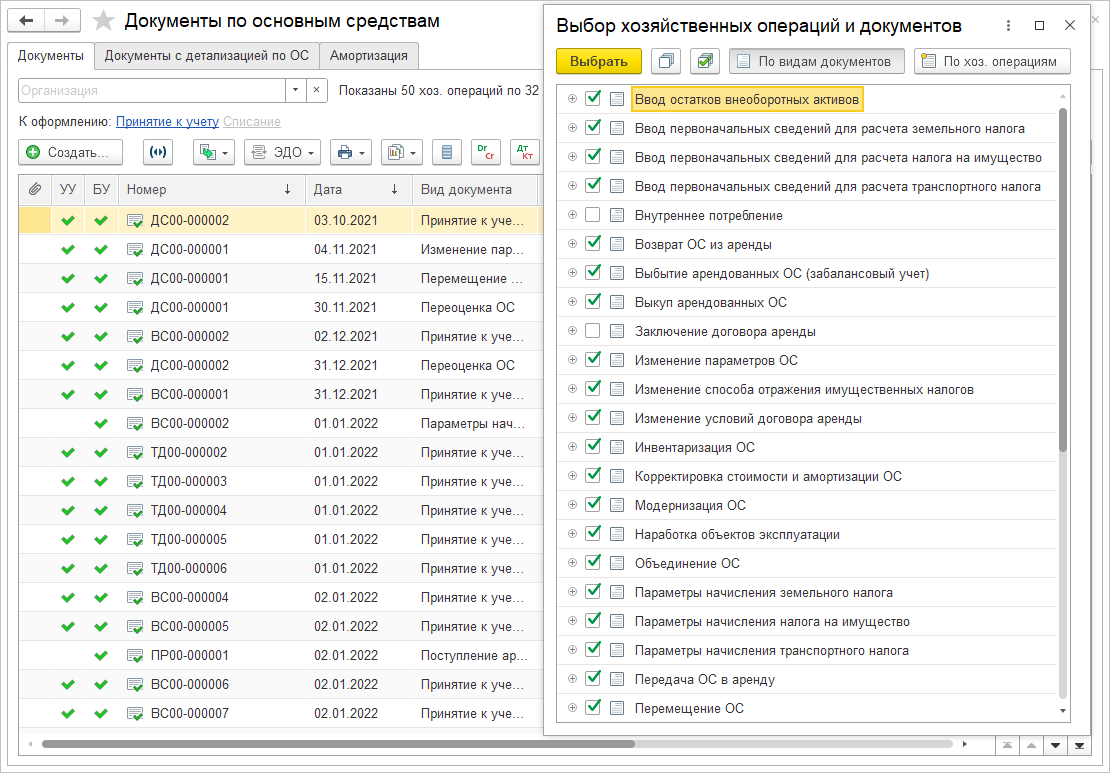The image size is (1110, 773).
Task: Expand the Инвентаризация ОС tree node
Action: 572,447
